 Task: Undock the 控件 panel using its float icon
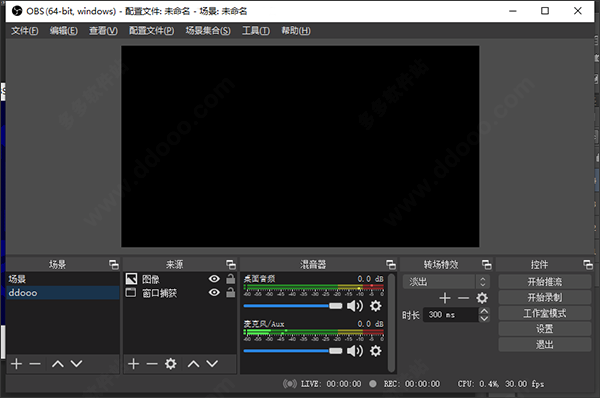588,264
